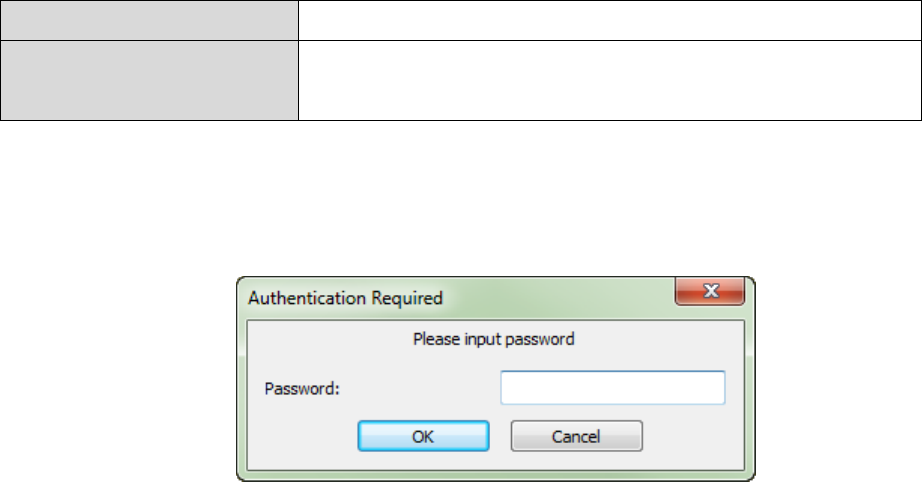Close the Authentication Required dialog
Image resolution: width=922 pixels, height=482 pixels.
(712, 292)
